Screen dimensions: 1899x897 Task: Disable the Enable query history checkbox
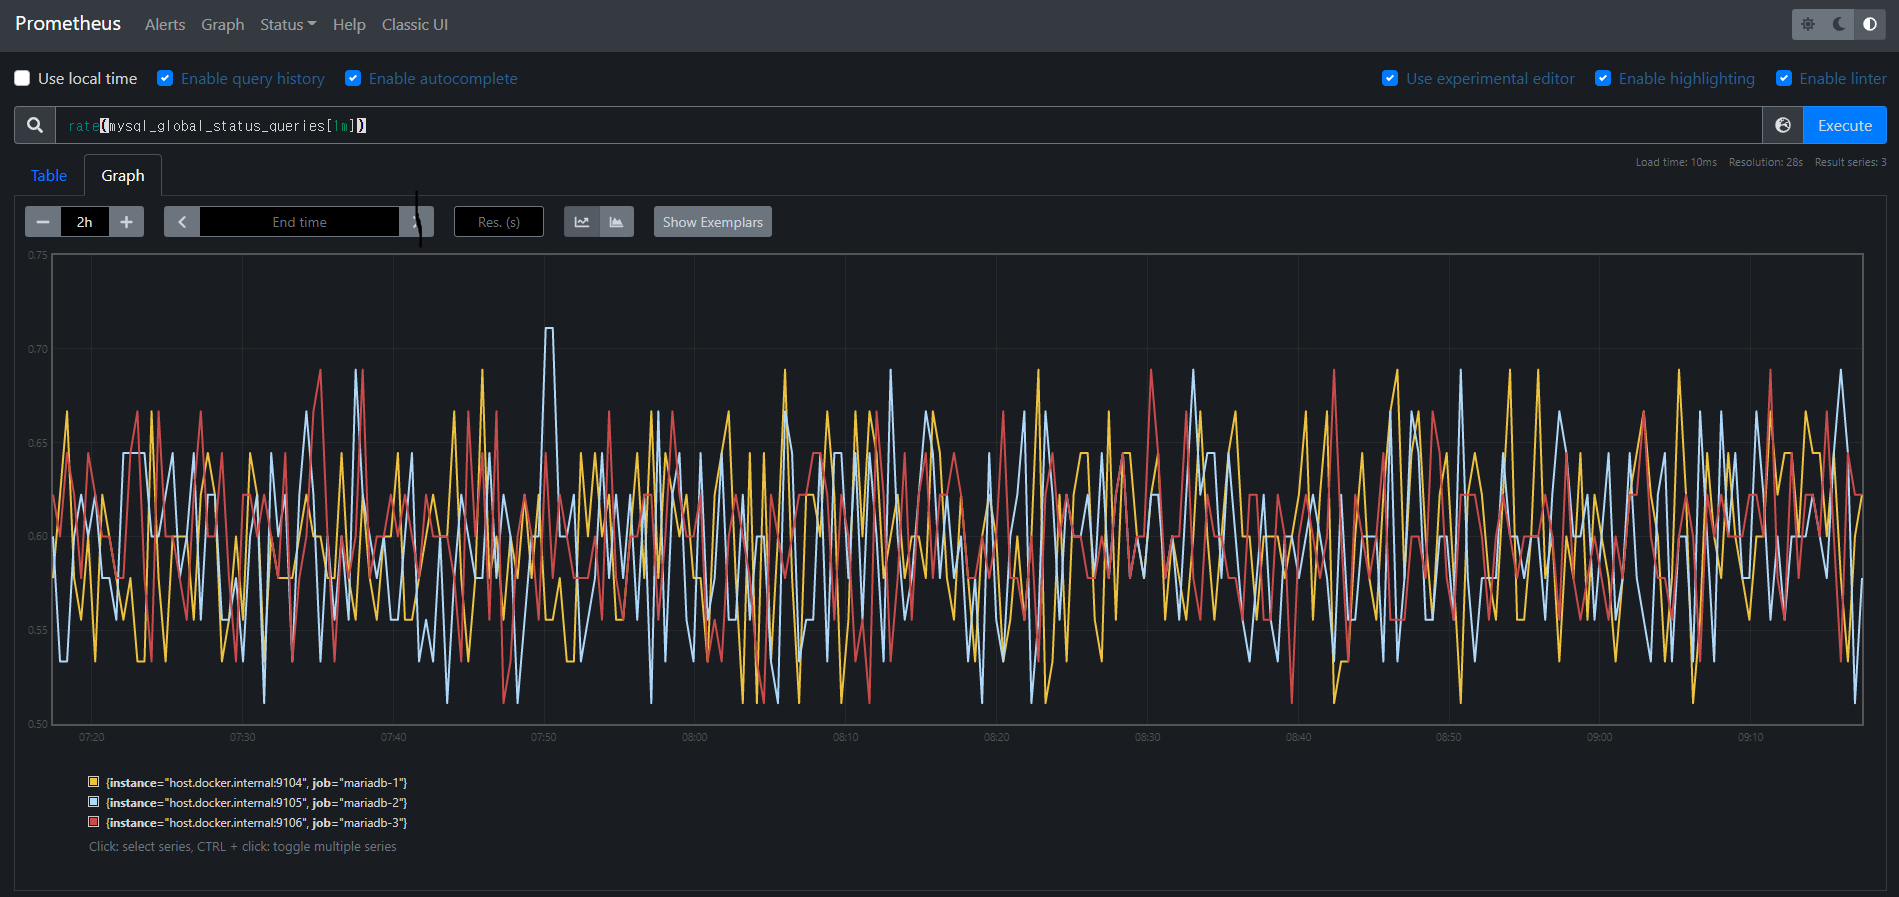coord(166,78)
